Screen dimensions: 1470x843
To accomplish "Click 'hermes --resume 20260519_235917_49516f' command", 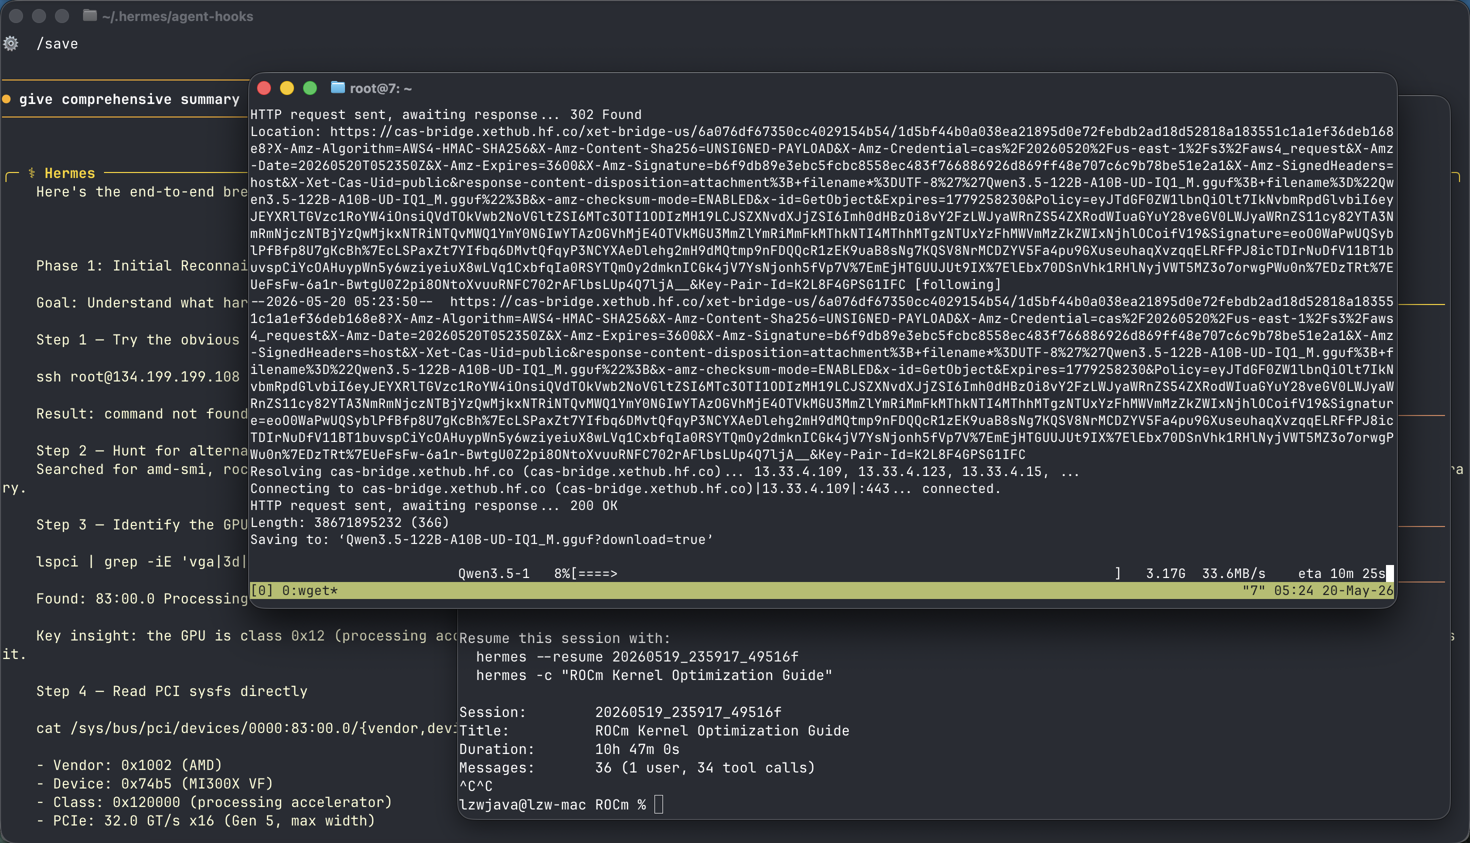I will tap(637, 657).
